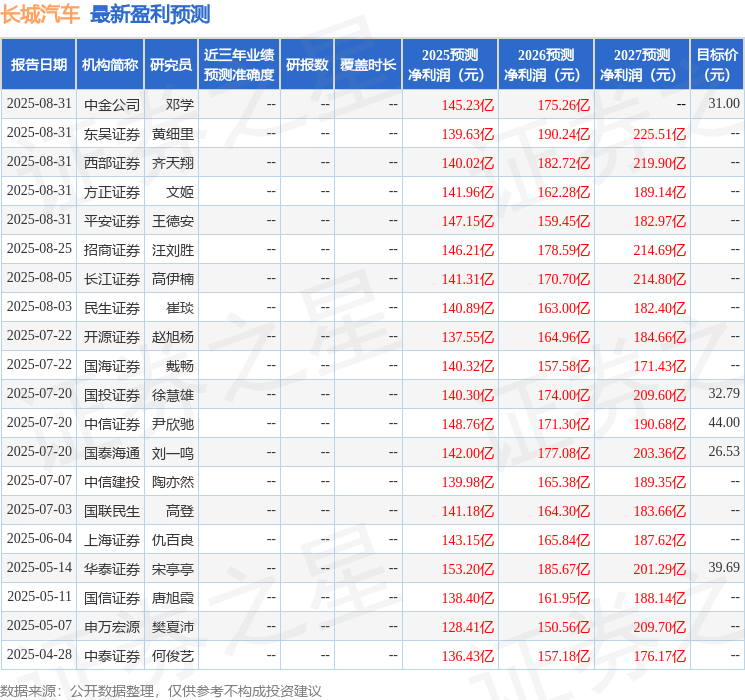Click the 研报数 column header
This screenshot has height=700, width=745.
click(x=307, y=64)
